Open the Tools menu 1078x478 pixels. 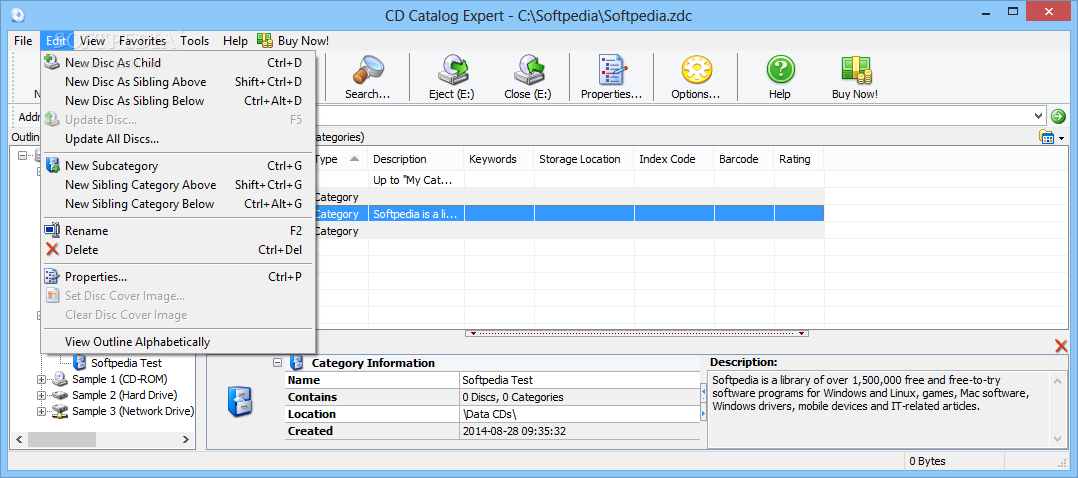[195, 41]
